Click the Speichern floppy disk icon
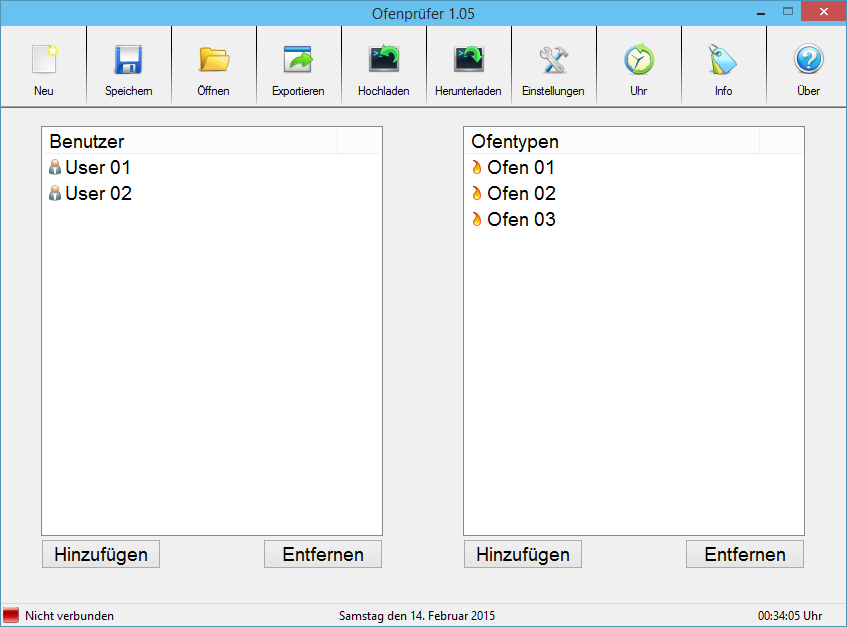Viewport: 847px width, 627px height. (128, 60)
